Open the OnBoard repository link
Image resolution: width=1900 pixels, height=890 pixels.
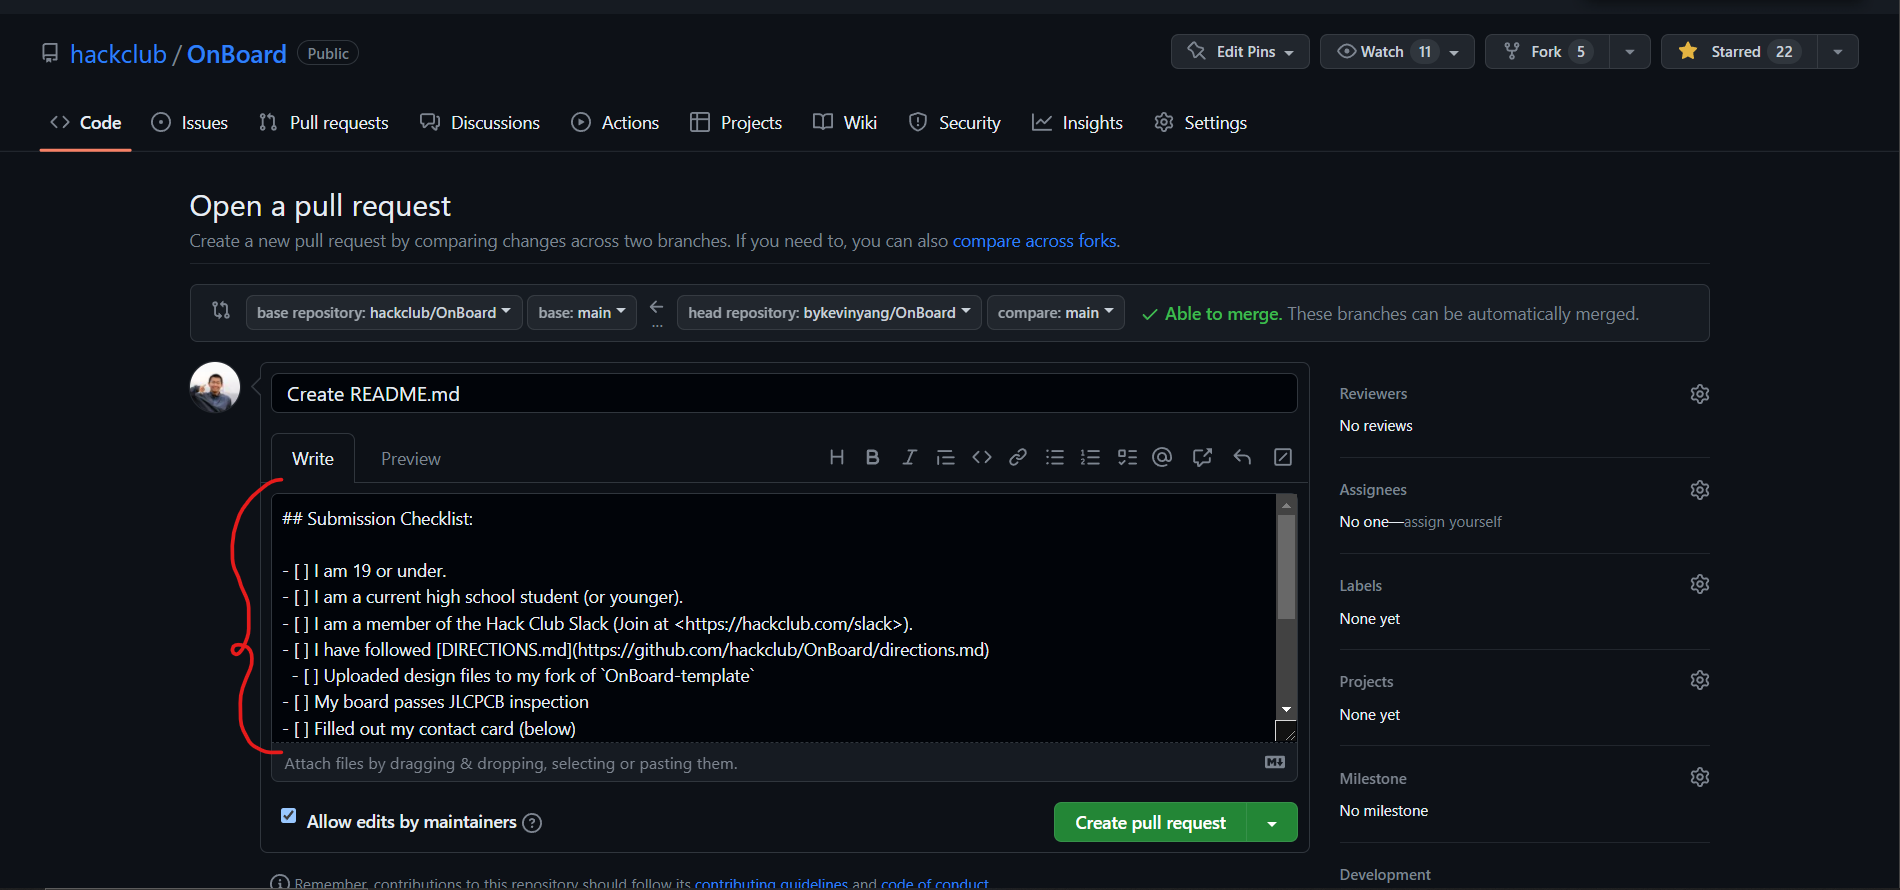pos(237,54)
